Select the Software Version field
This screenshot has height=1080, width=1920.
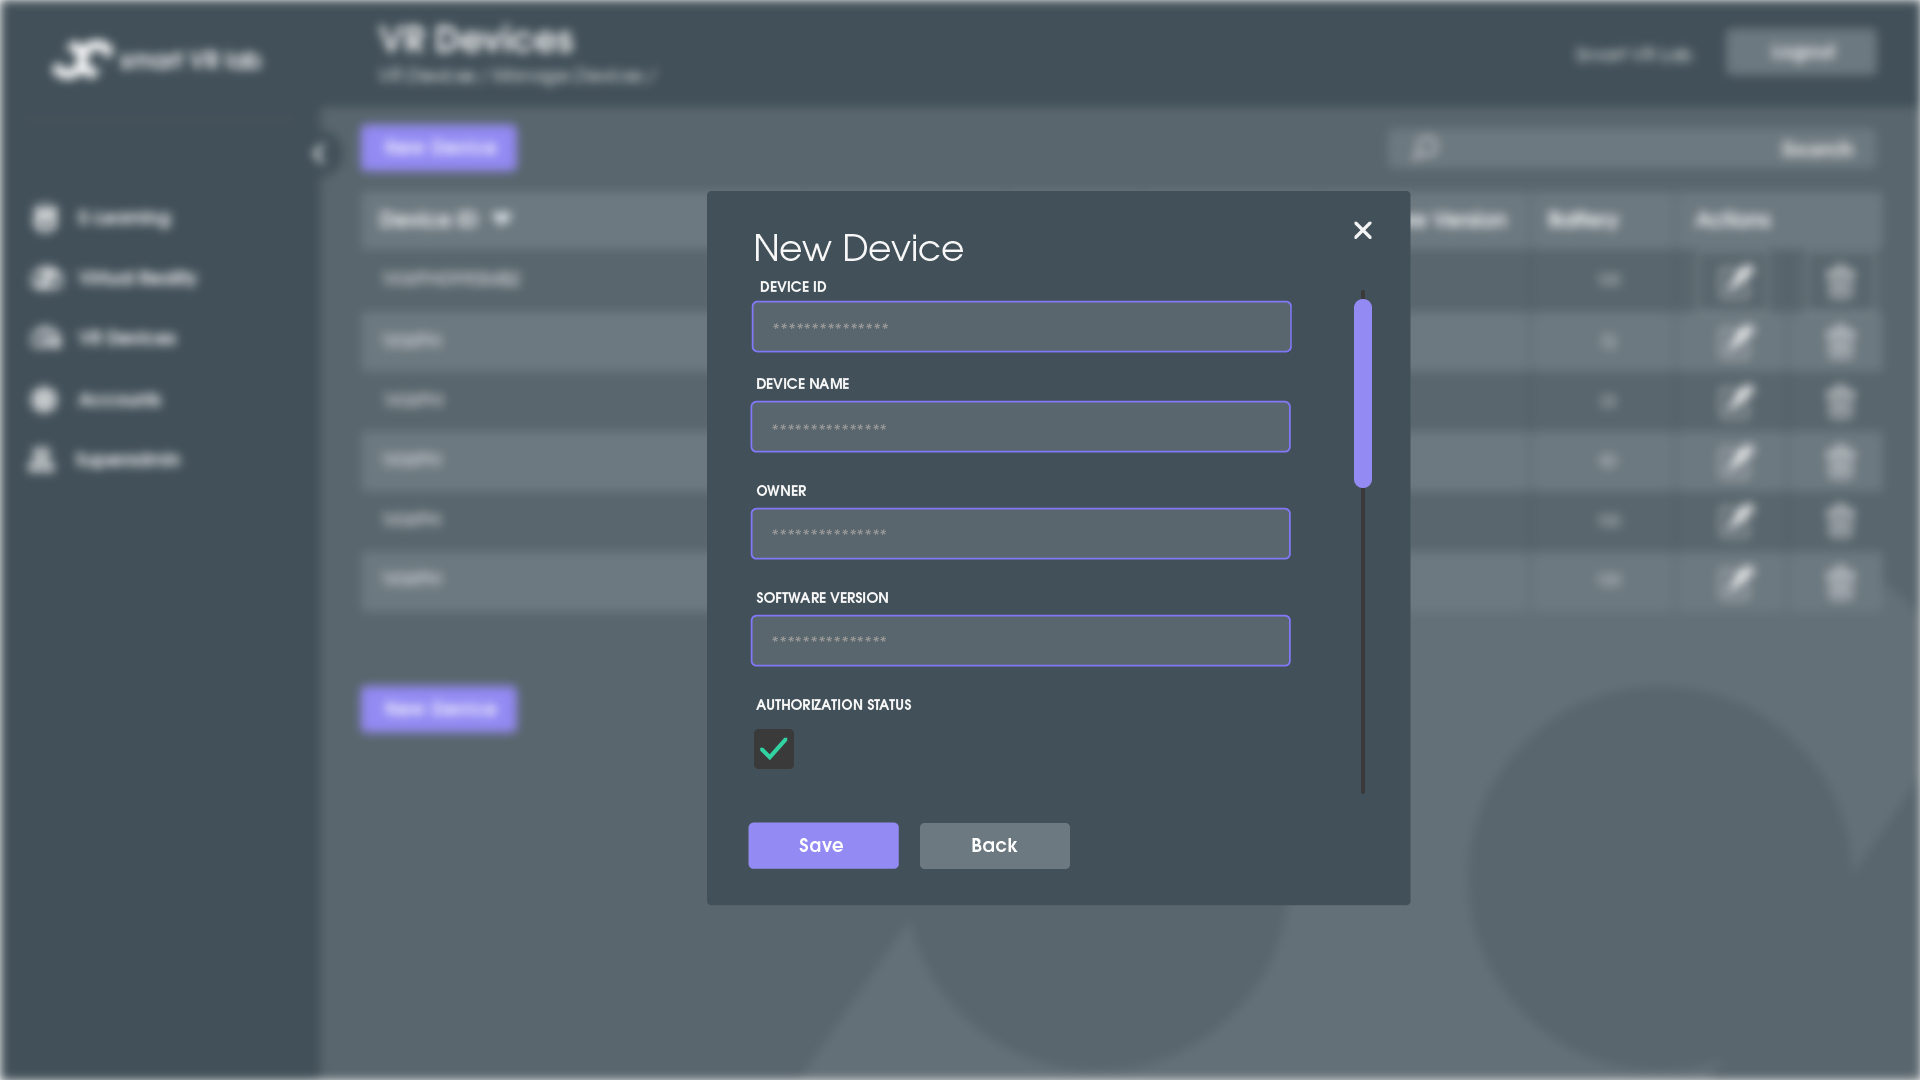1020,641
